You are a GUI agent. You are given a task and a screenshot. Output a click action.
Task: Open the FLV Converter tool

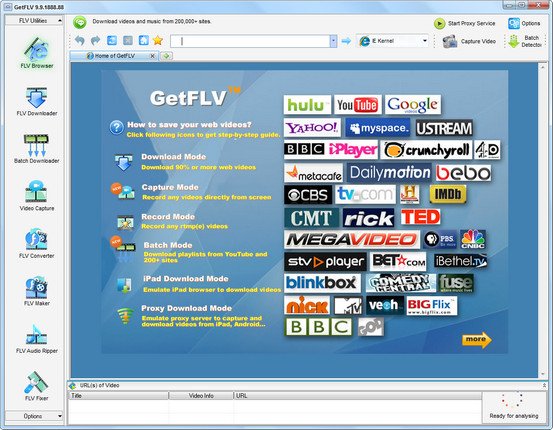coord(37,243)
